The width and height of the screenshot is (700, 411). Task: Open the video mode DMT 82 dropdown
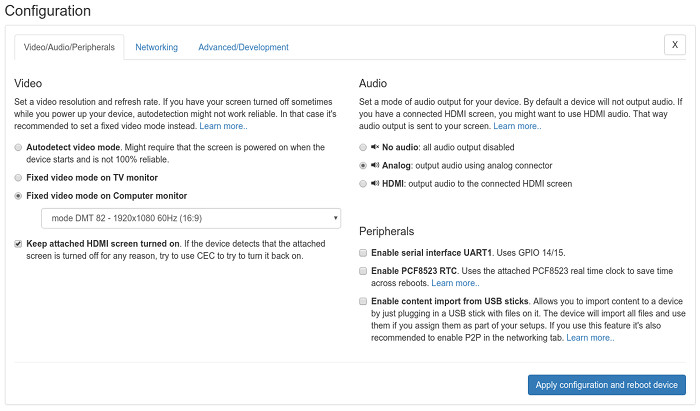tap(190, 219)
